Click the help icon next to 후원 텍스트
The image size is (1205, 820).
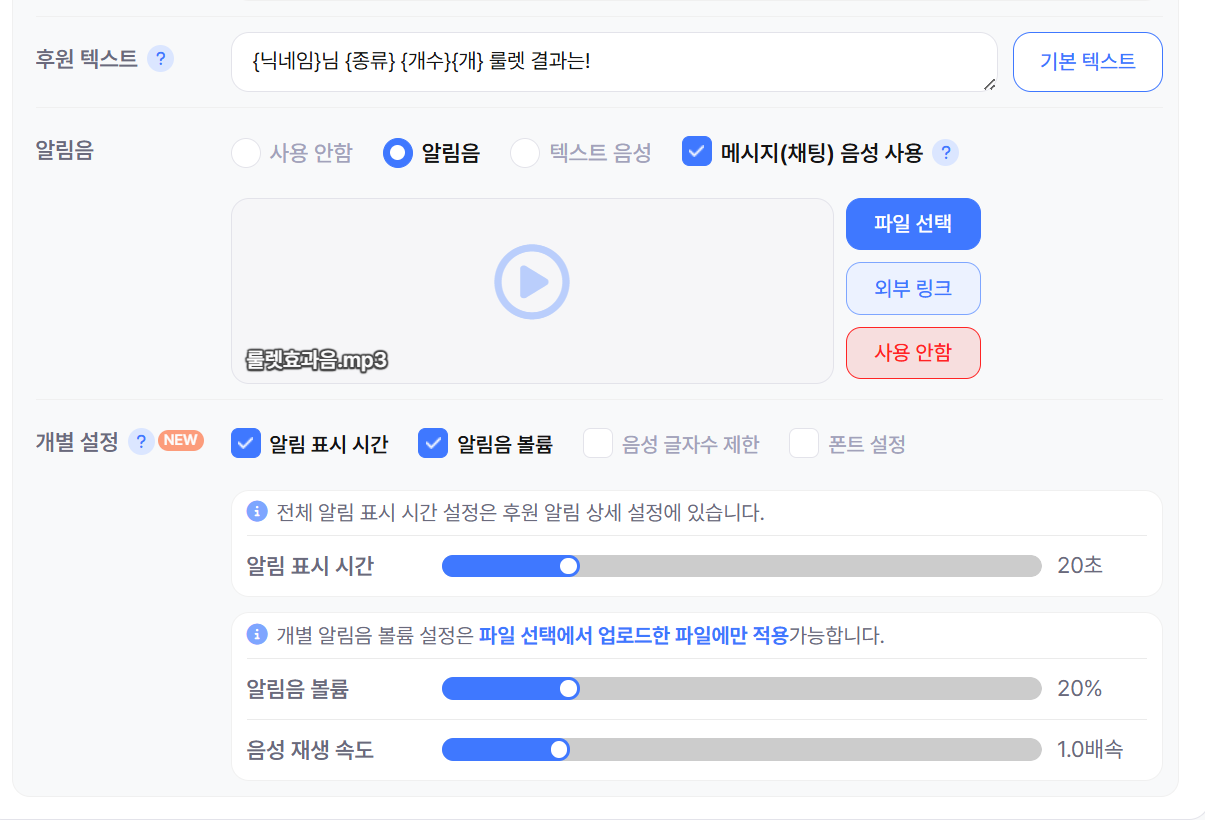pyautogui.click(x=160, y=59)
